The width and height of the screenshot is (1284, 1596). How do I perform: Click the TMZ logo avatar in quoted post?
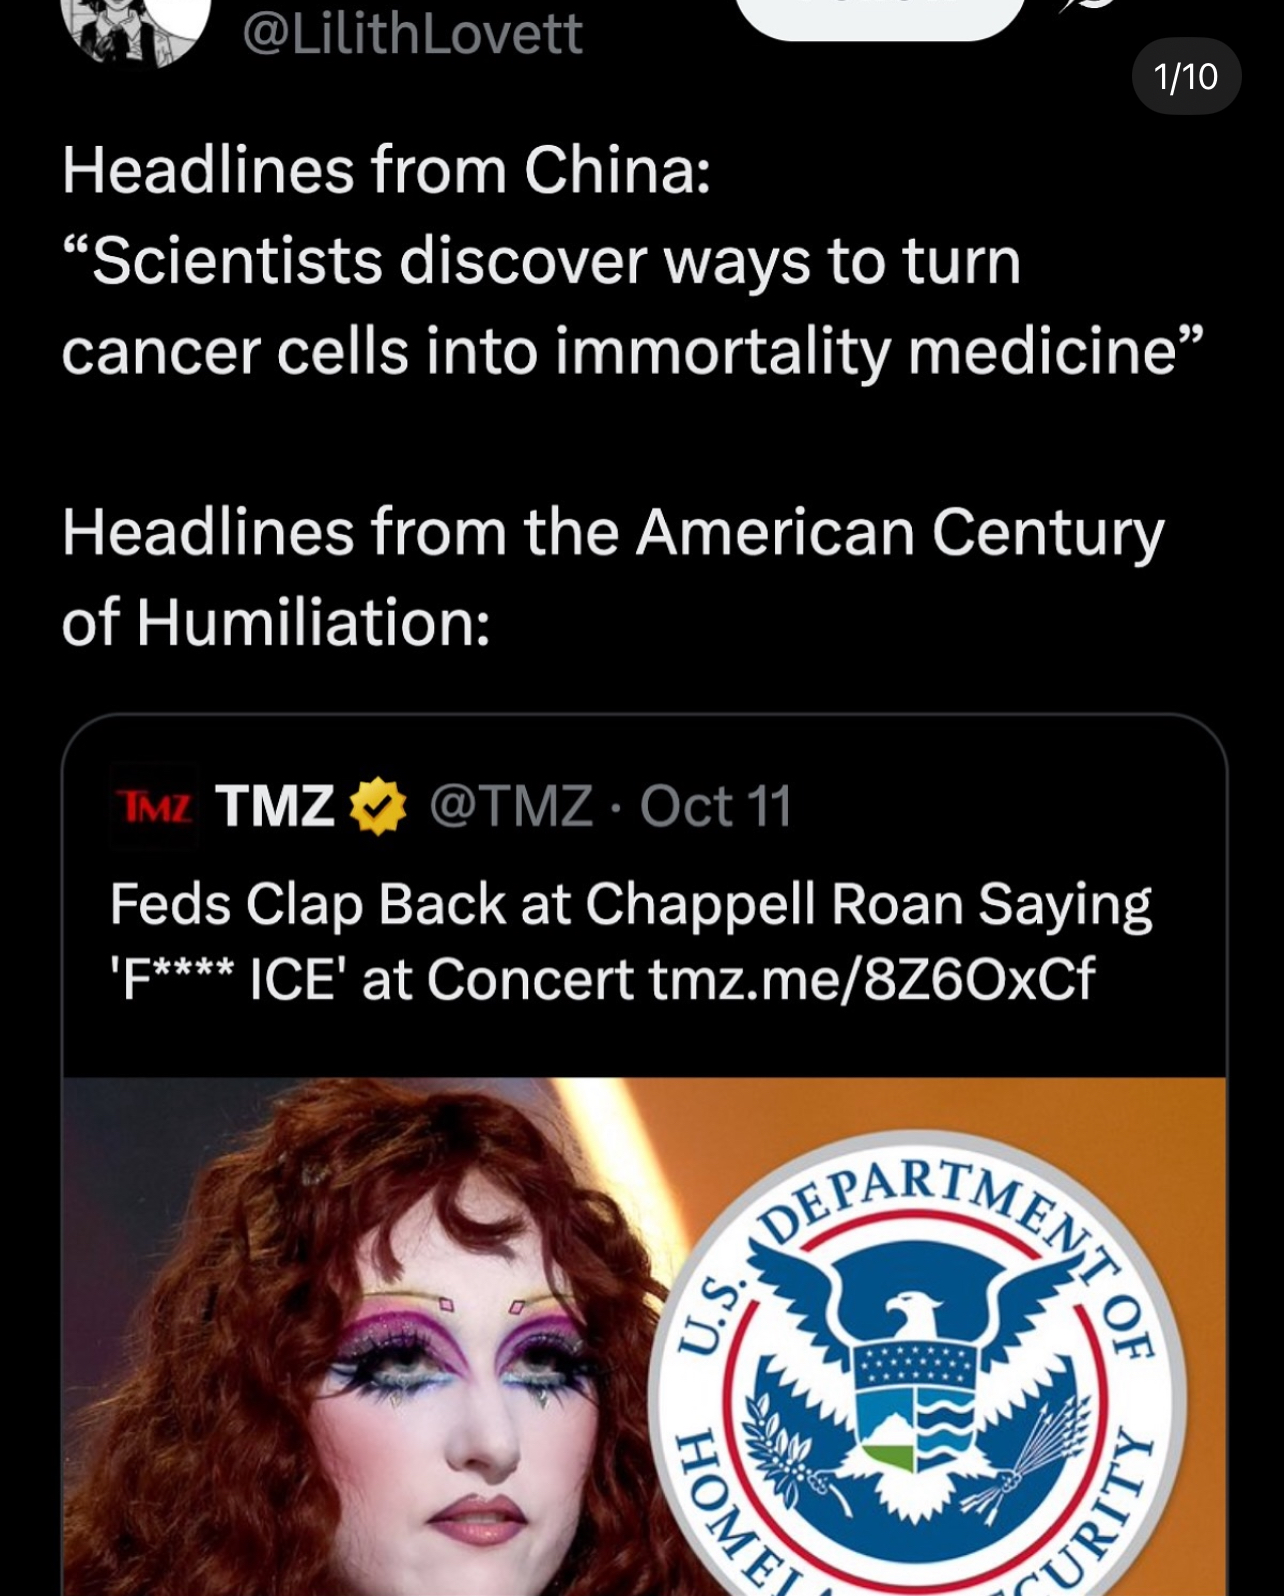pos(155,806)
